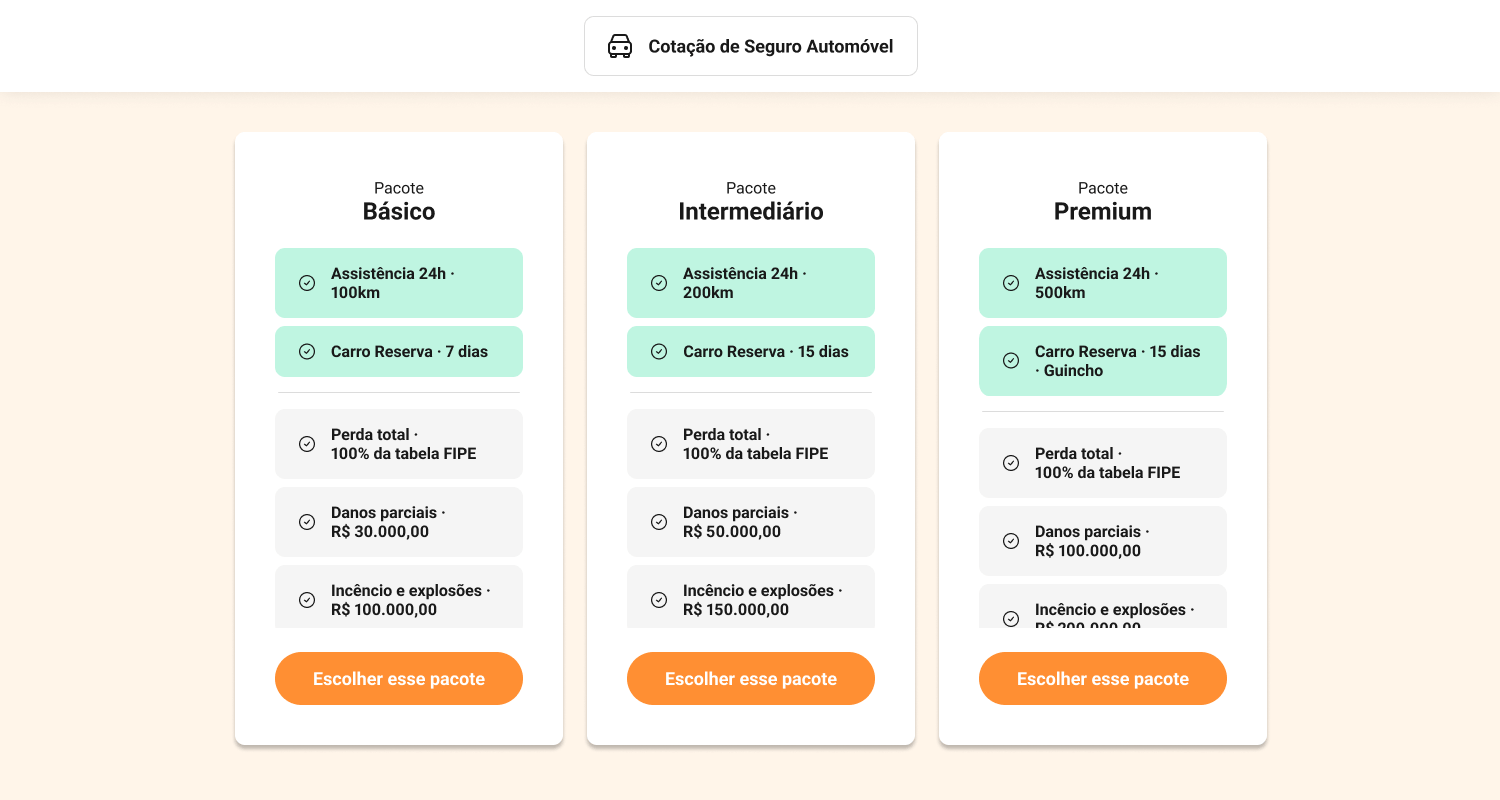Click Incêncio e explosões R$ 150.000,00 in Intermediário
The height and width of the screenshot is (800, 1500).
point(750,599)
